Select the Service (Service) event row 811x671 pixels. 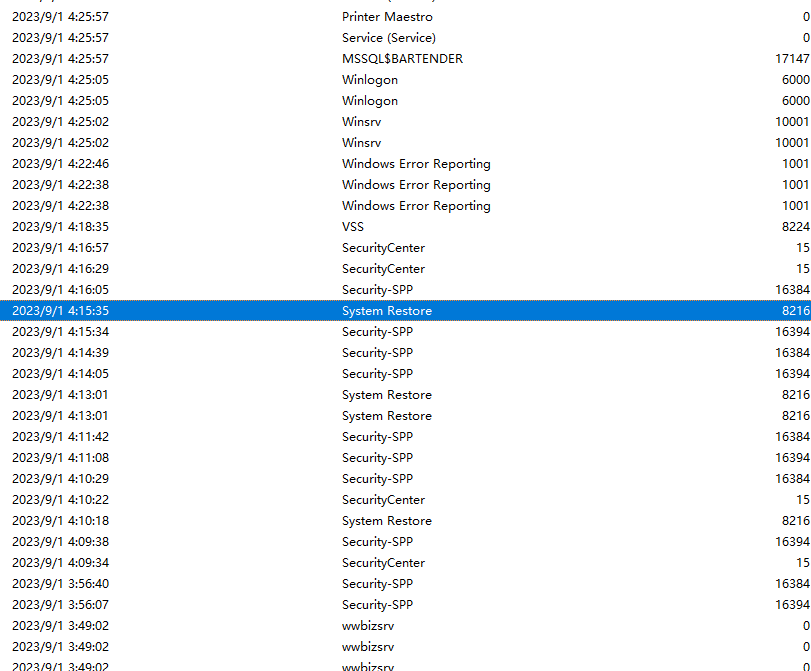(406, 38)
